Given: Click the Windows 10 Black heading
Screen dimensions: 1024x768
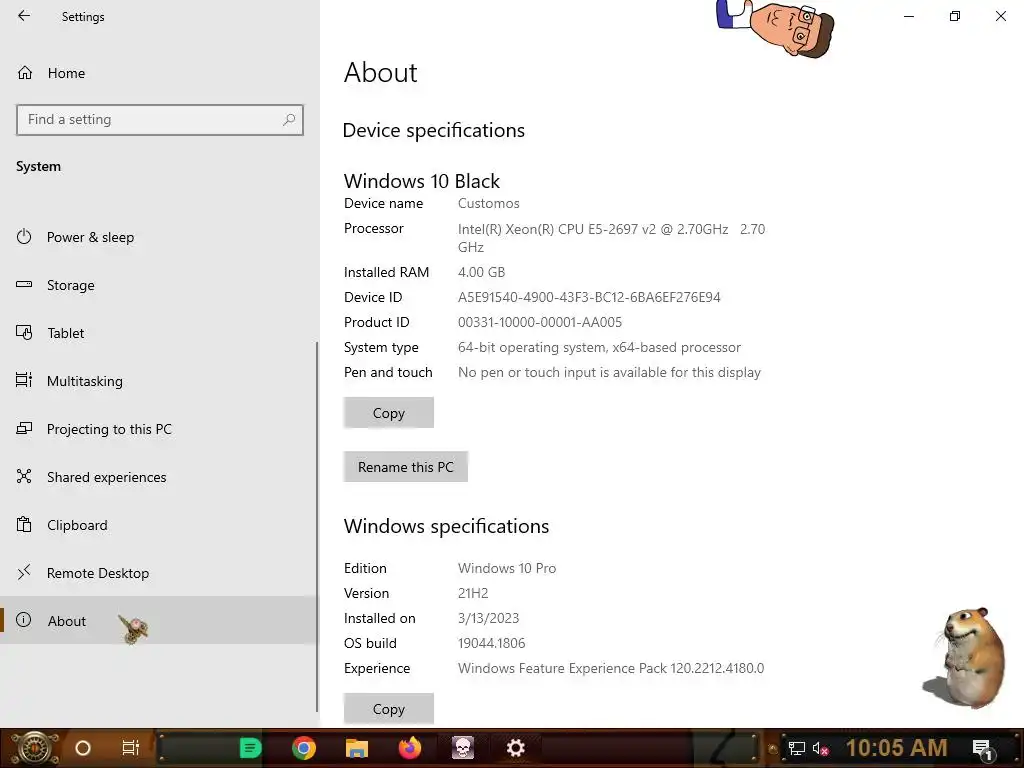Looking at the screenshot, I should [422, 181].
